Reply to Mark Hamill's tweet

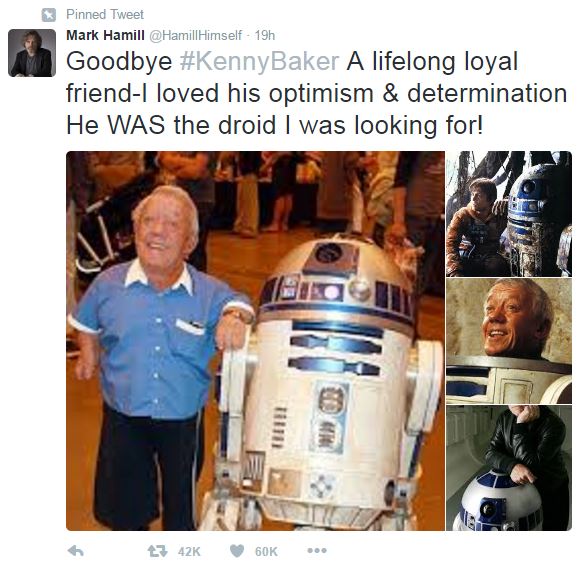pos(76,551)
